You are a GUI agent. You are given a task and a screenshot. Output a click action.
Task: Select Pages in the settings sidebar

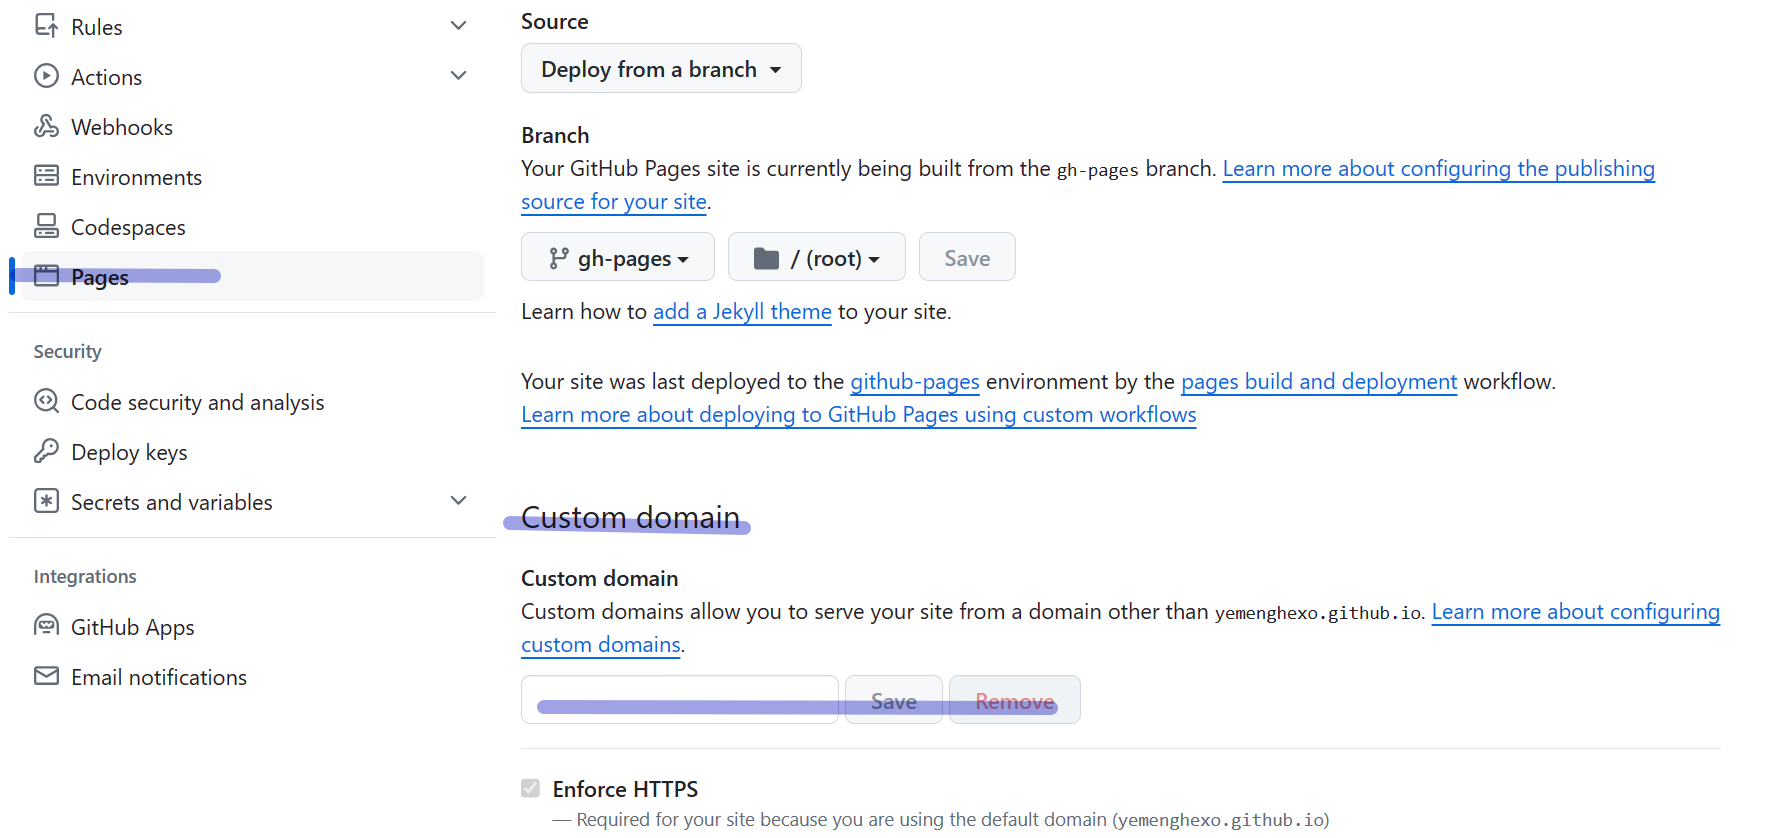100,277
